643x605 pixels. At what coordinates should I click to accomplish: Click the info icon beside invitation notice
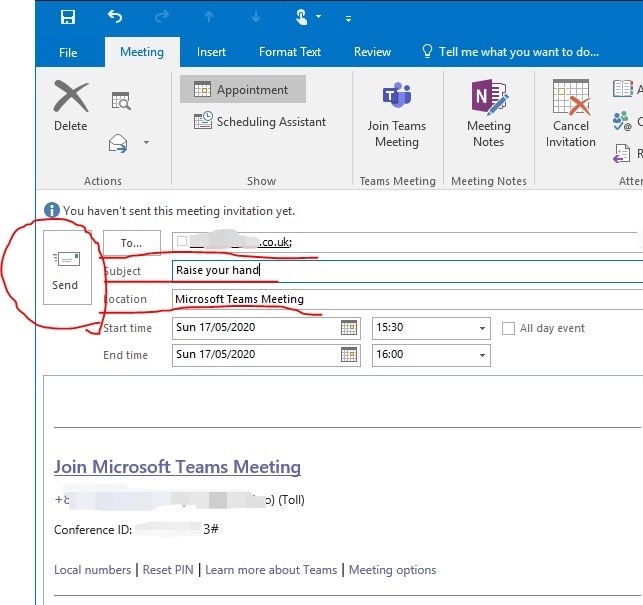(x=52, y=210)
